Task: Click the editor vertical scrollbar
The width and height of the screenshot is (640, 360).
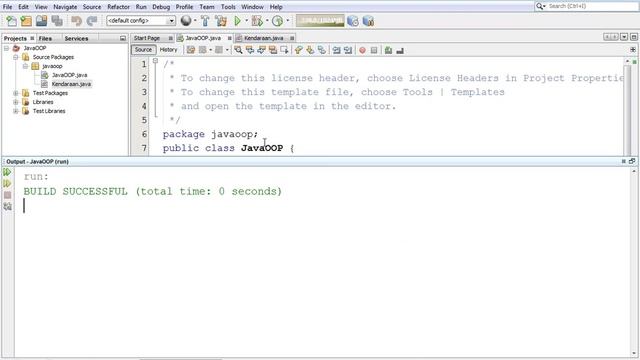Action: point(627,107)
